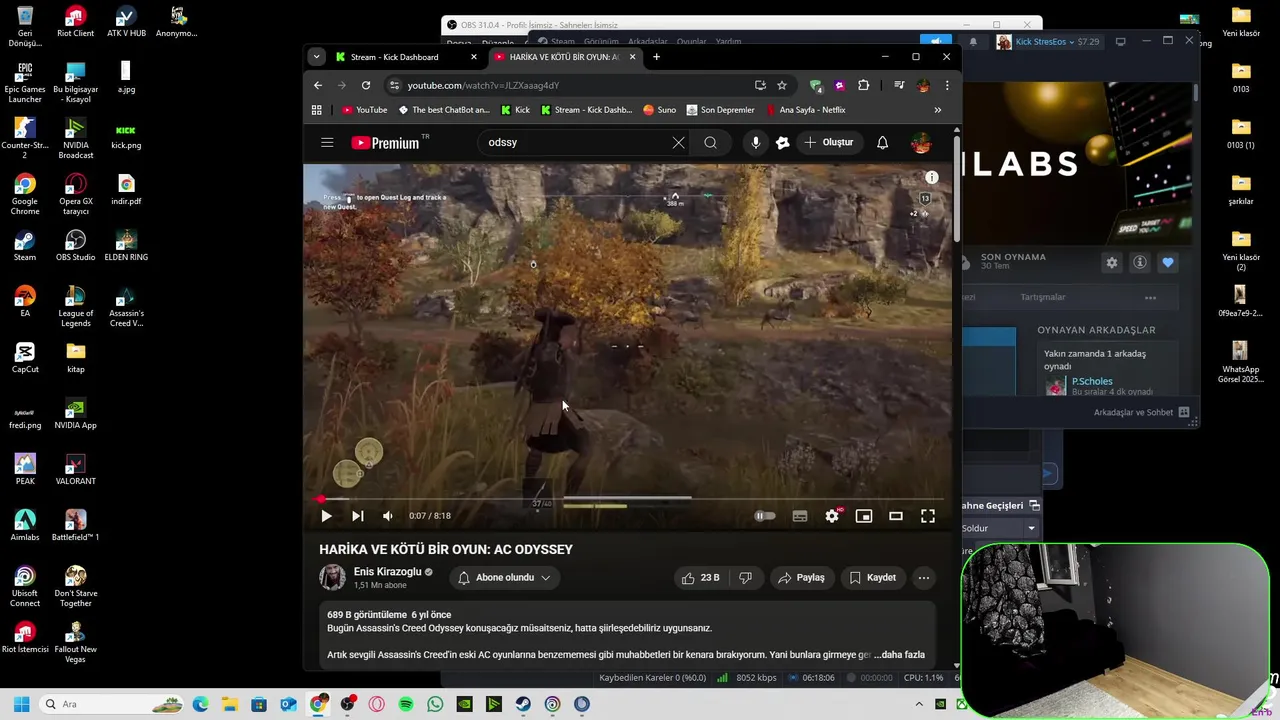Favorite the game with heart in Steam
Image resolution: width=1280 pixels, height=720 pixels.
[1168, 263]
